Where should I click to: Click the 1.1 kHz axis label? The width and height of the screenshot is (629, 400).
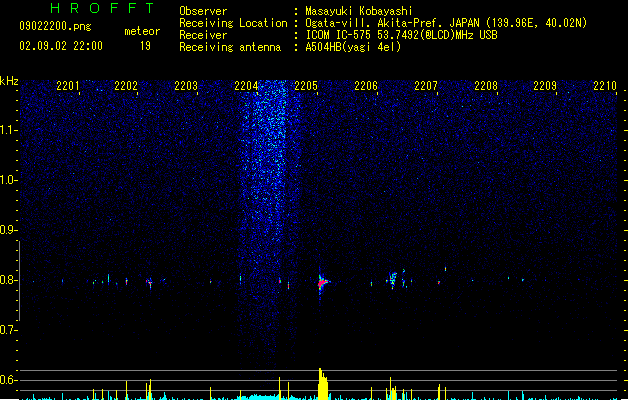[x=8, y=130]
